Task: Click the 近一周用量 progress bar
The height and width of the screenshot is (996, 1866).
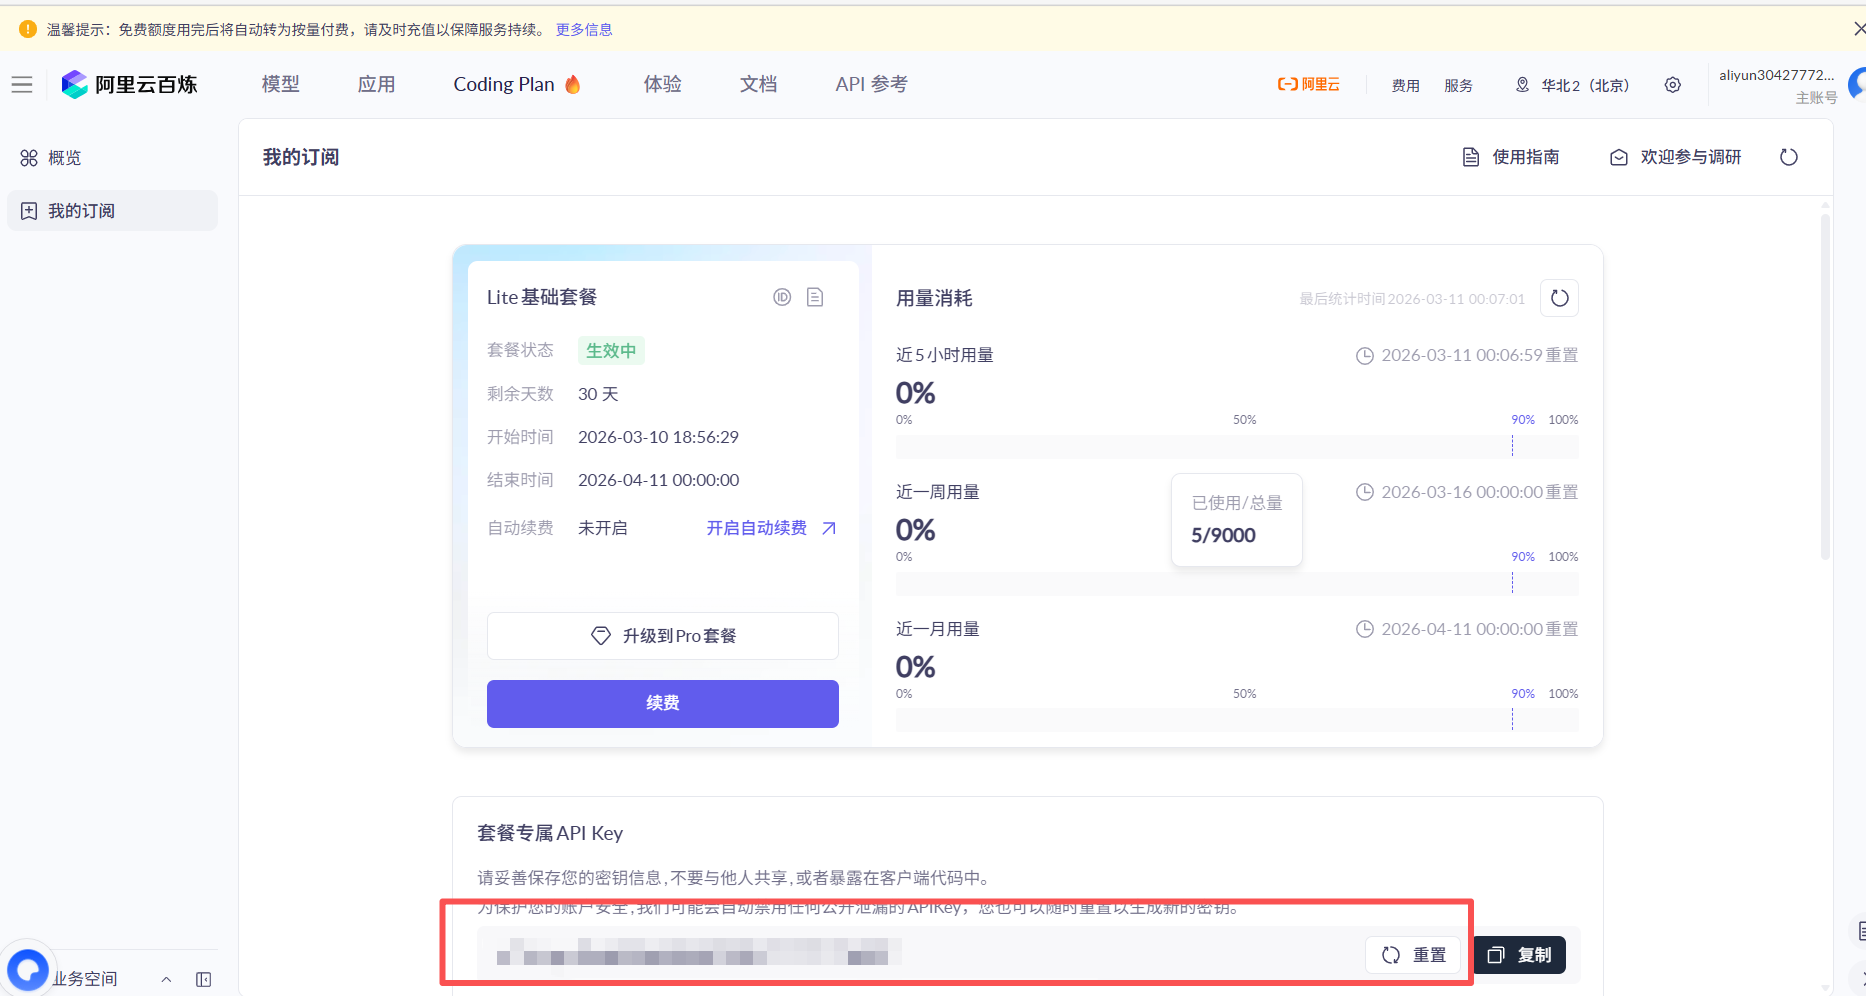Action: pos(1237,583)
